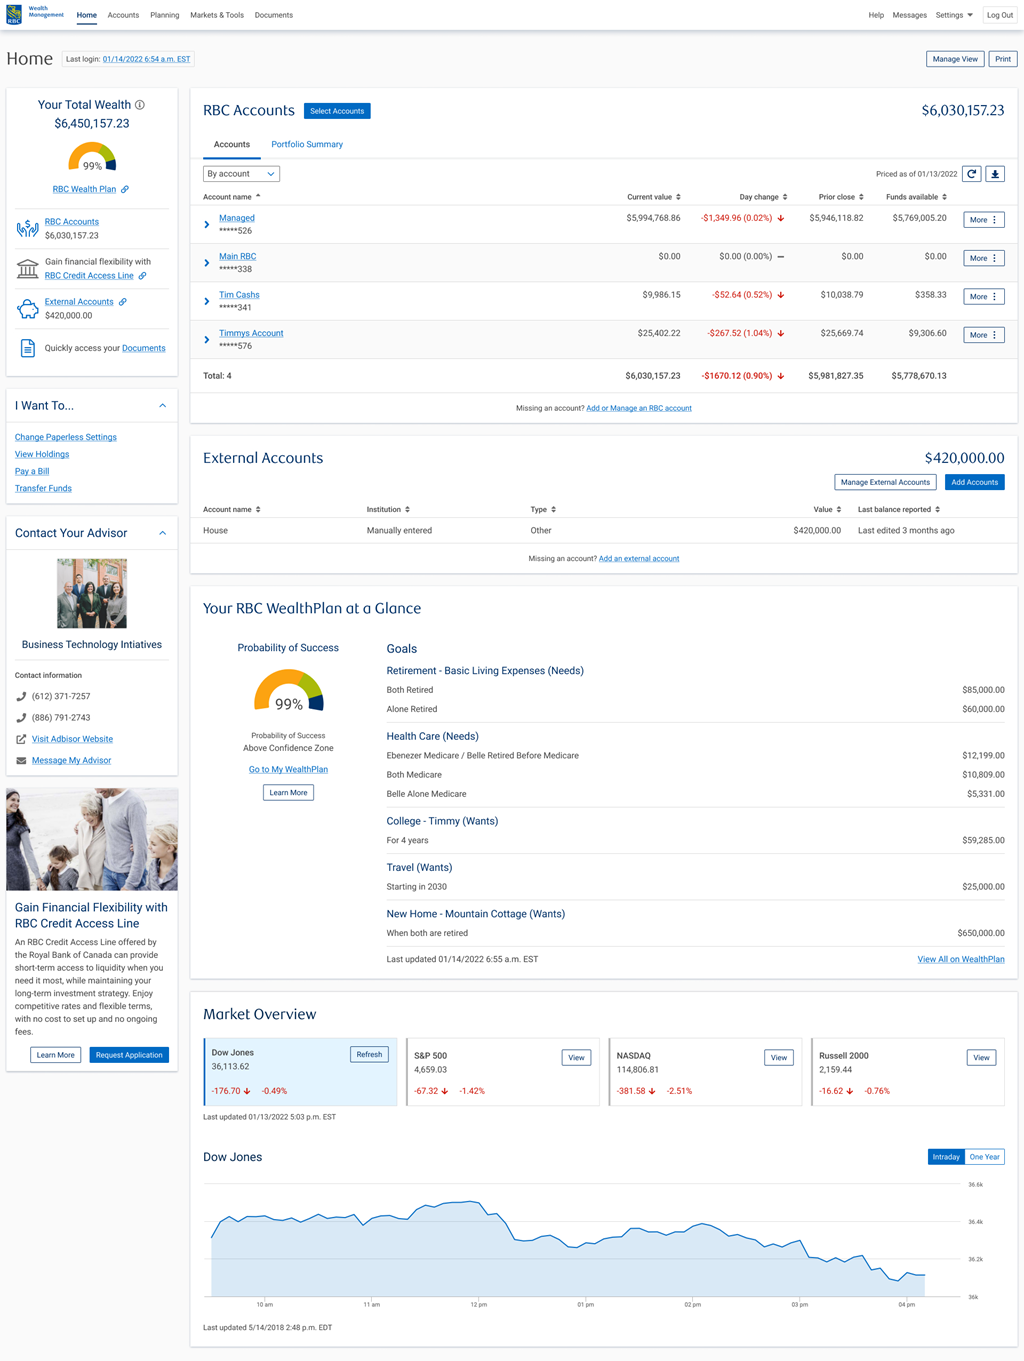Click the Add Accounts button
1024x1361 pixels.
coord(975,482)
